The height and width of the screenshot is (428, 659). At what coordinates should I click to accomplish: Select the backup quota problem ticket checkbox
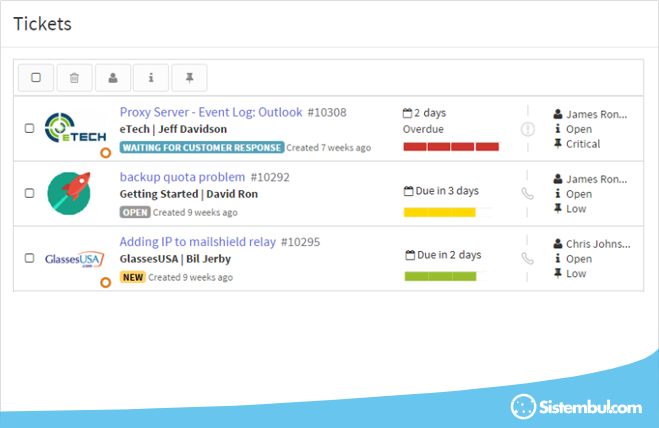point(29,194)
